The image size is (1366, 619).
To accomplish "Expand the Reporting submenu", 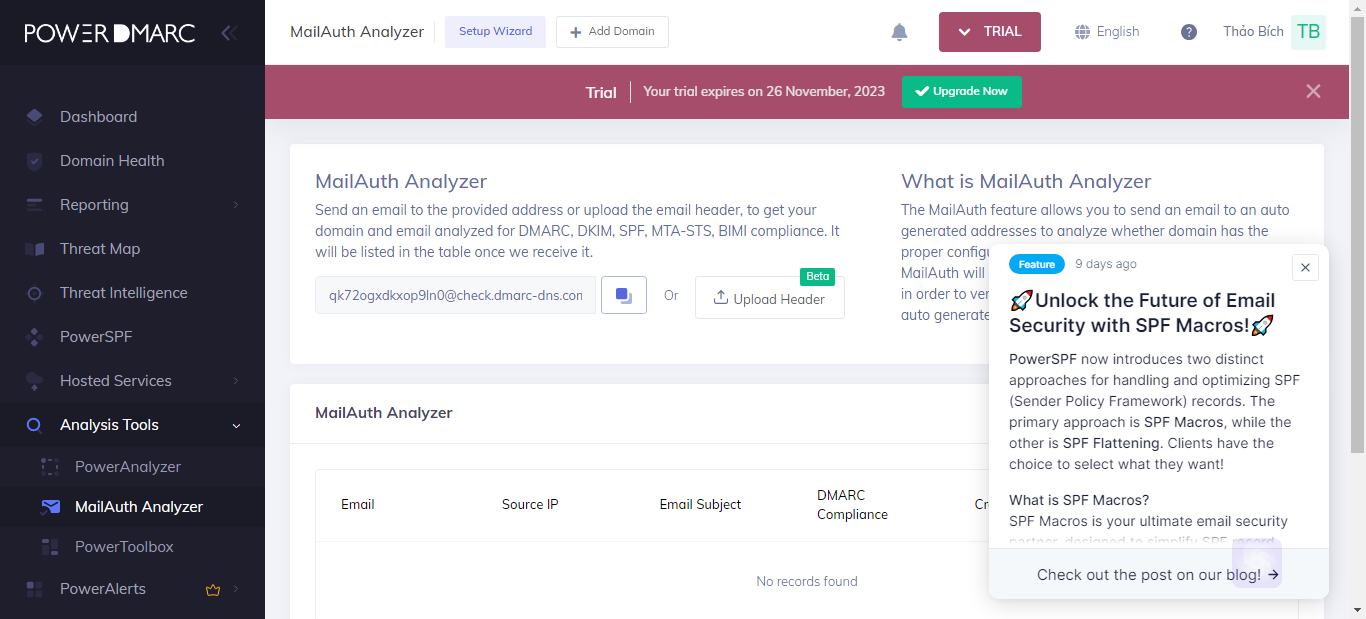I will click(x=236, y=205).
